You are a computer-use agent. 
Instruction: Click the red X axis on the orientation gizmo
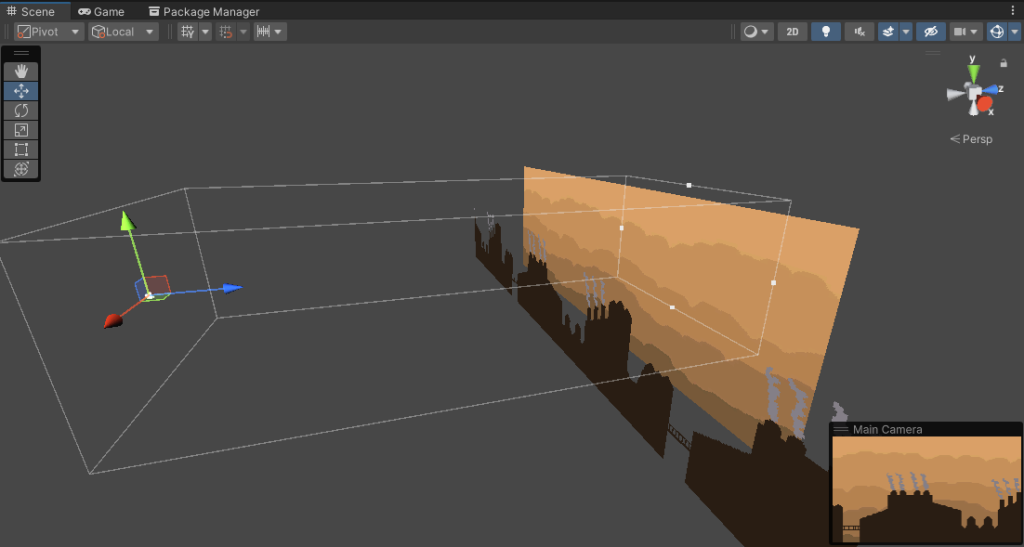[985, 104]
